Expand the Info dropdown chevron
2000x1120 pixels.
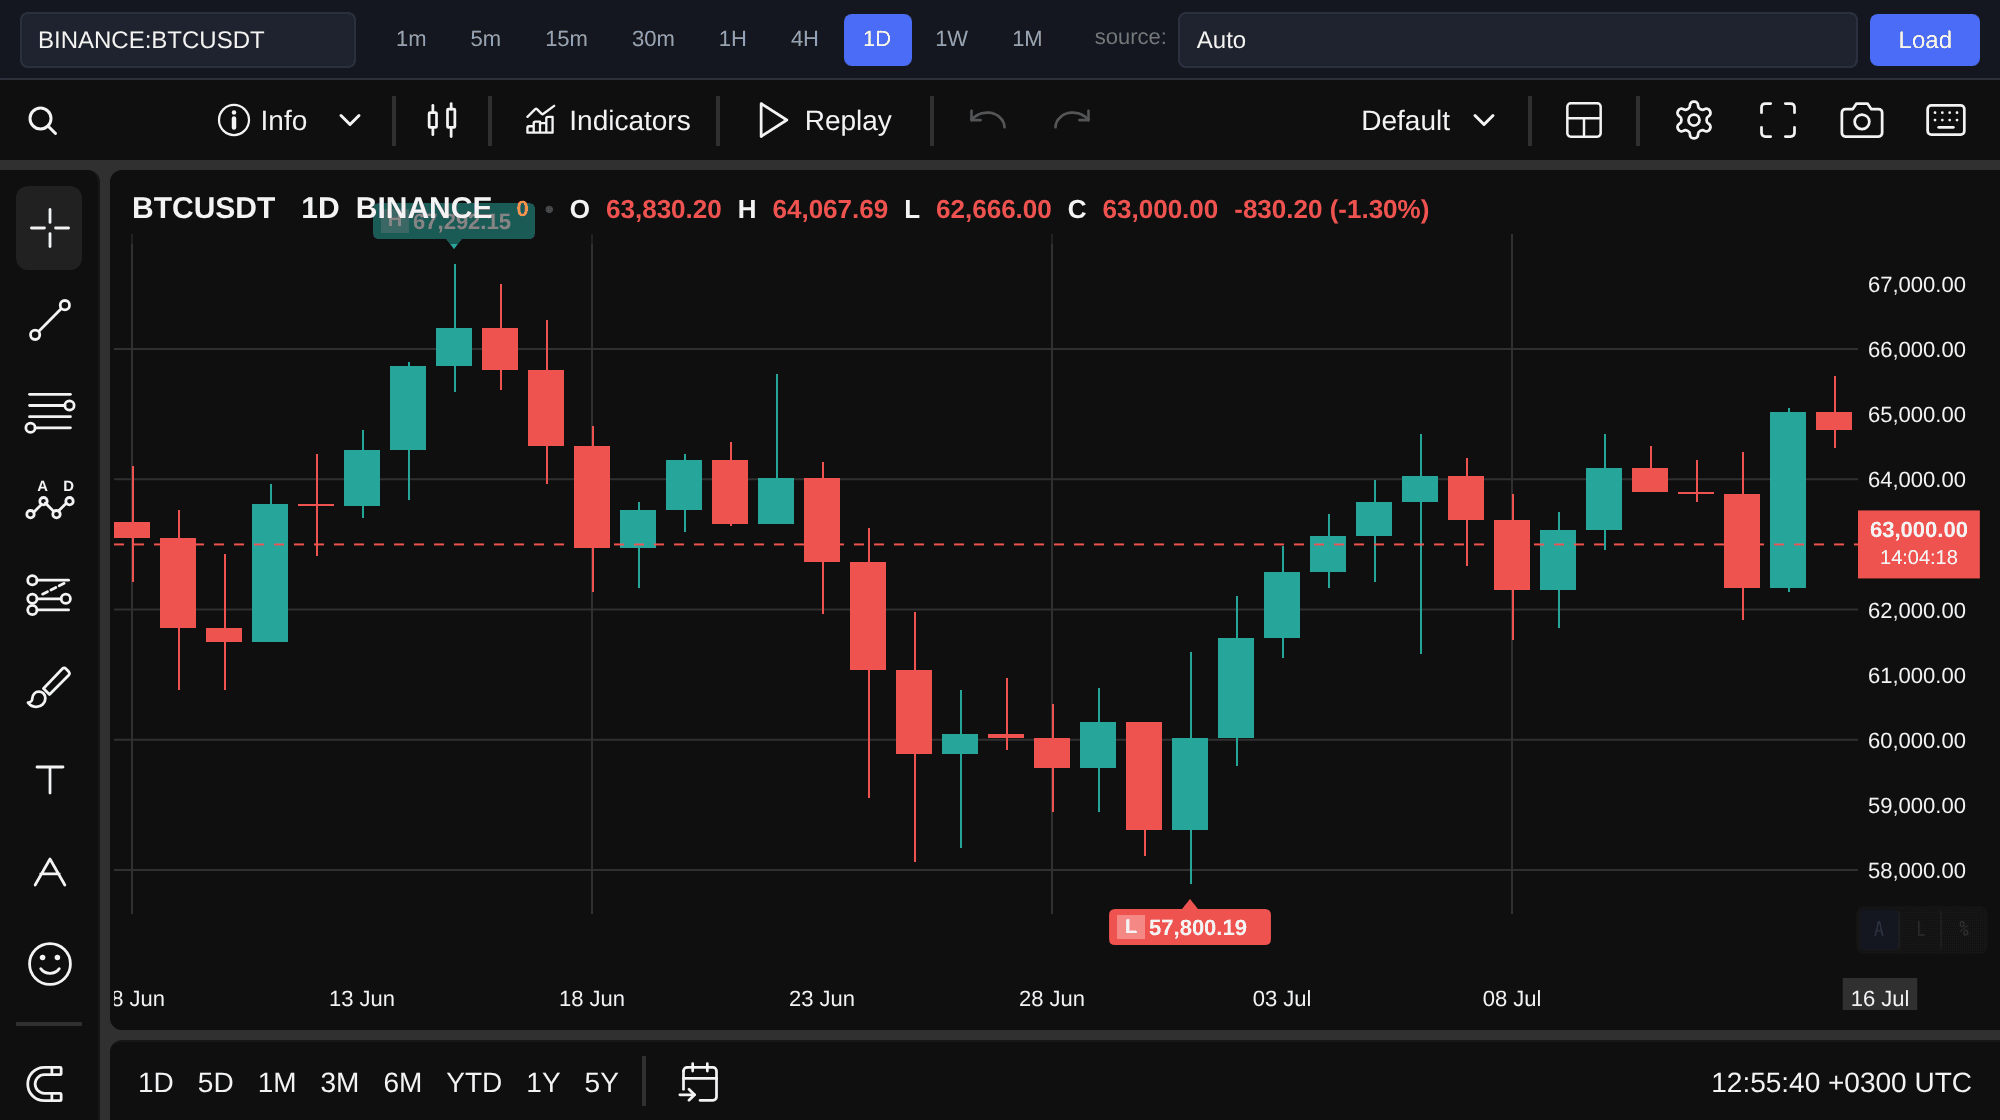tap(349, 120)
